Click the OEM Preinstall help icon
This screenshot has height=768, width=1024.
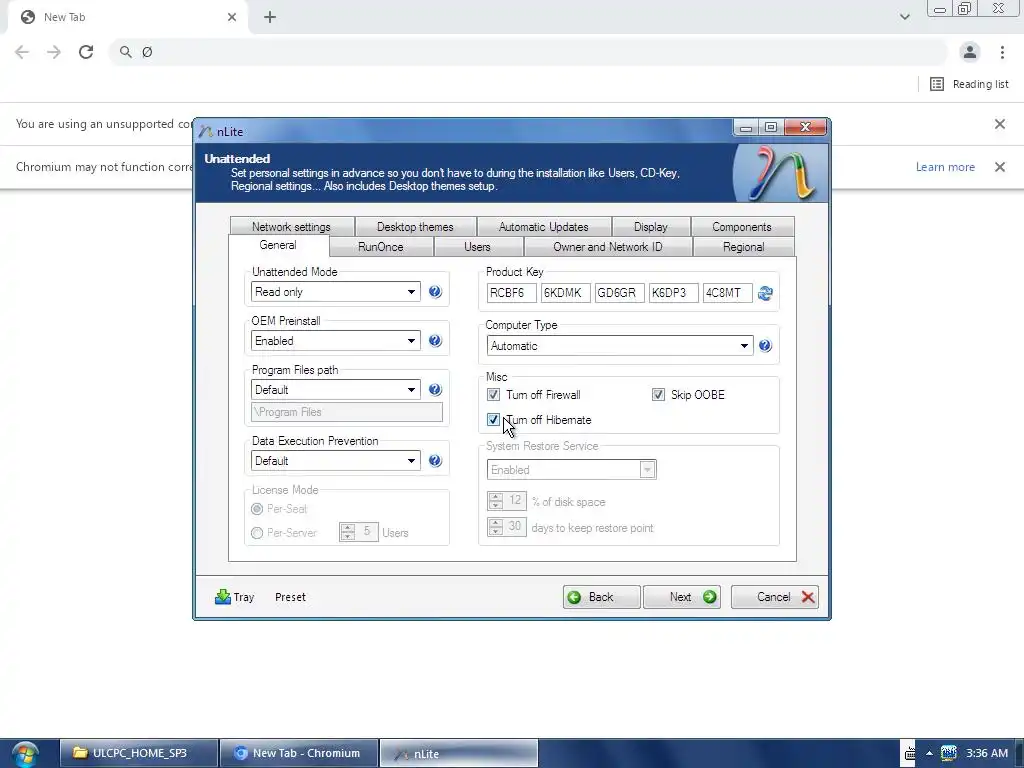tap(435, 341)
